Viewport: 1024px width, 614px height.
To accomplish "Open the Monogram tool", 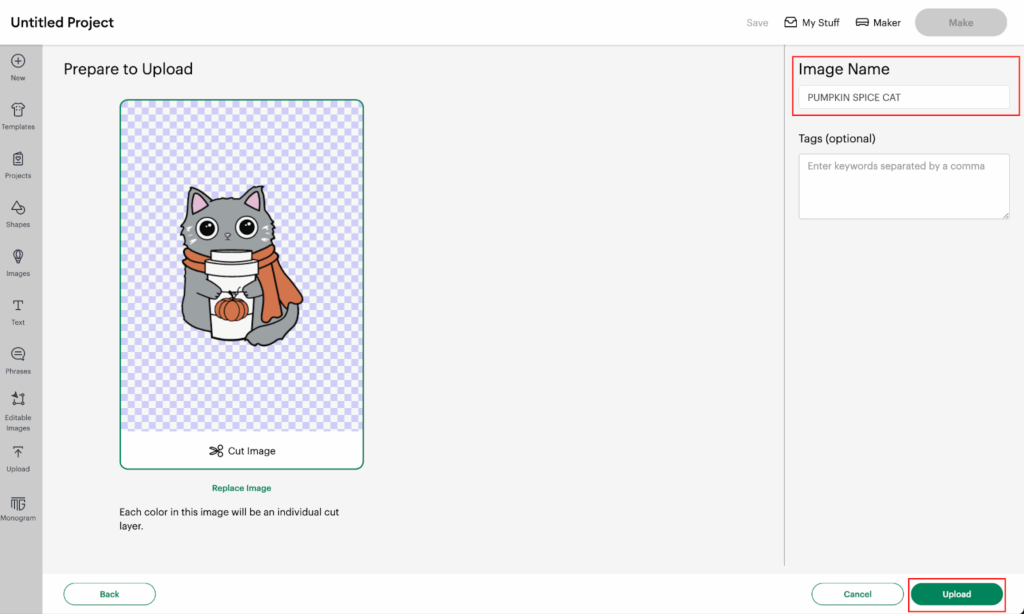I will pyautogui.click(x=18, y=503).
